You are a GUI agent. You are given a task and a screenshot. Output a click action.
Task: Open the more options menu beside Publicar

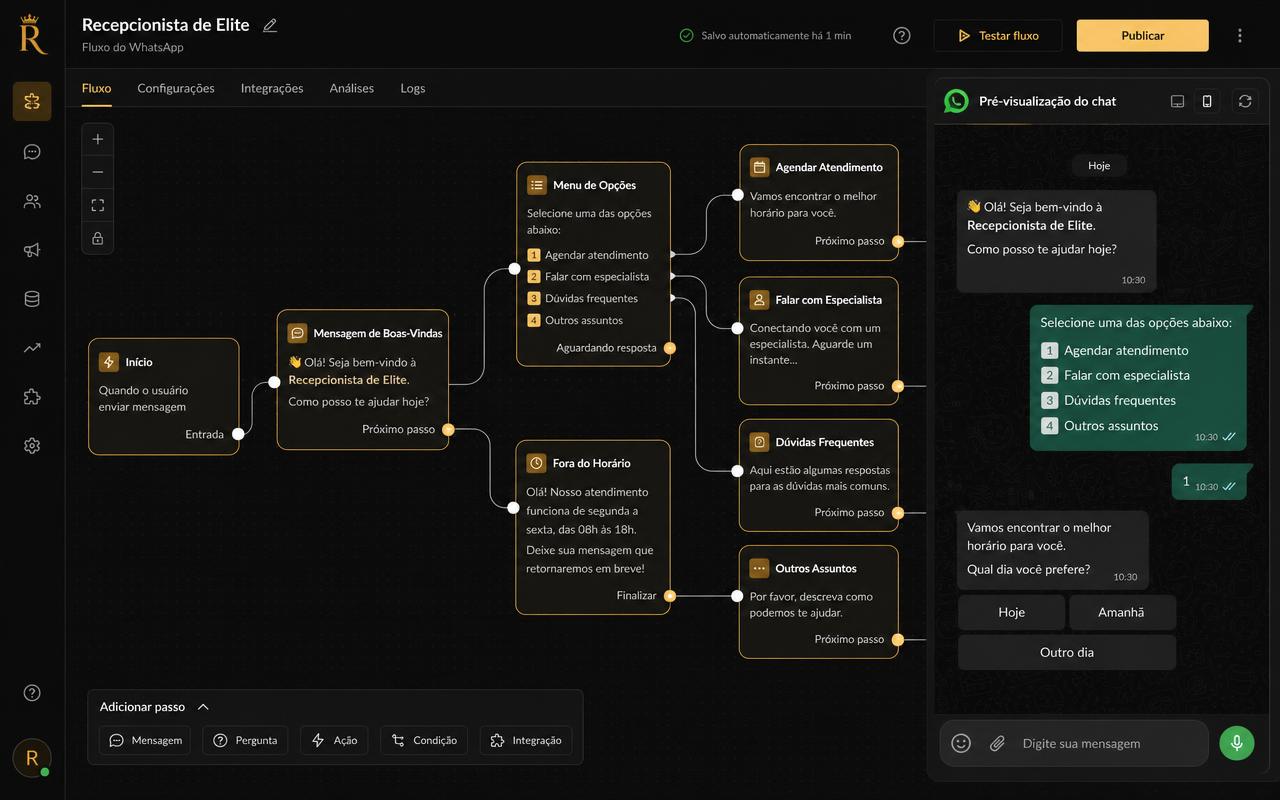coord(1240,36)
